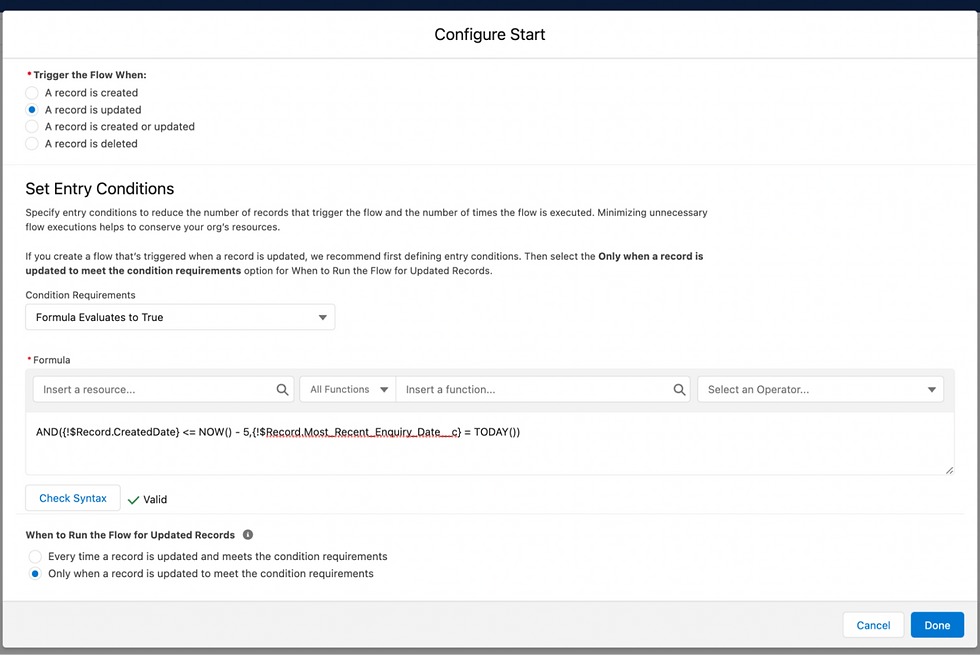Click the green Valid checkmark icon

coord(133,500)
